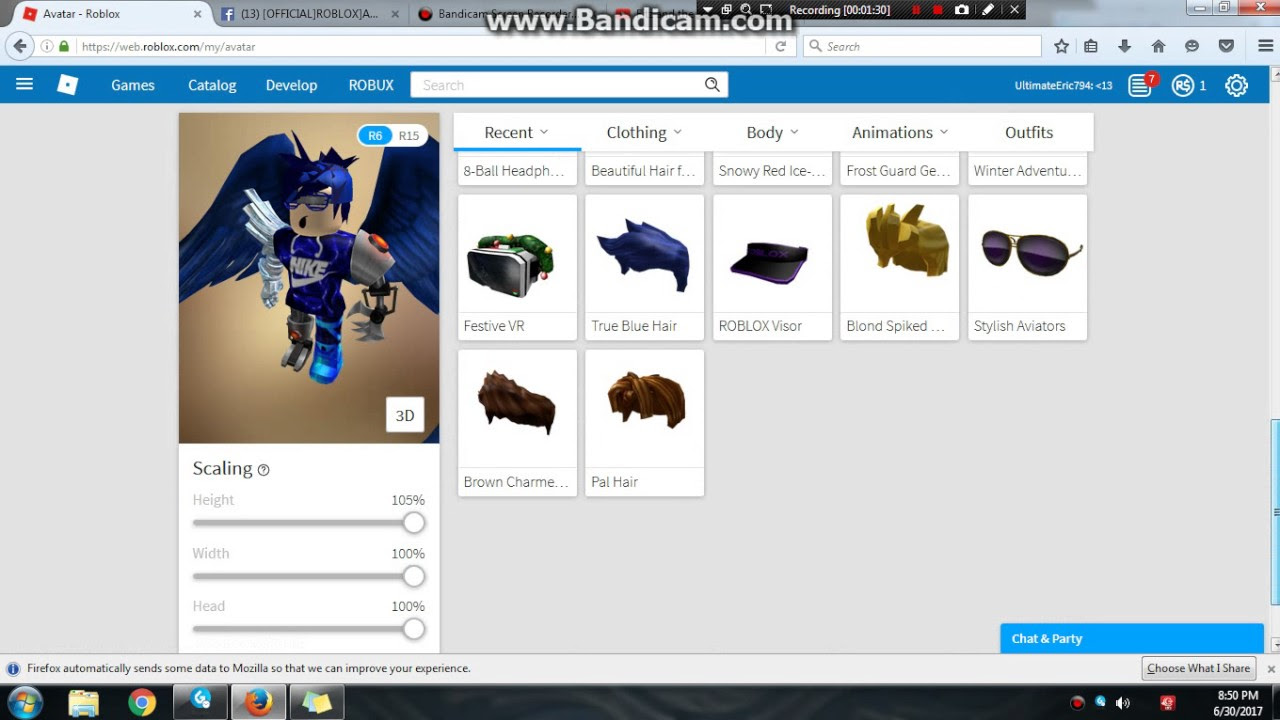This screenshot has height=720, width=1280.
Task: Select the Blond Spiked hair item
Action: pyautogui.click(x=900, y=268)
